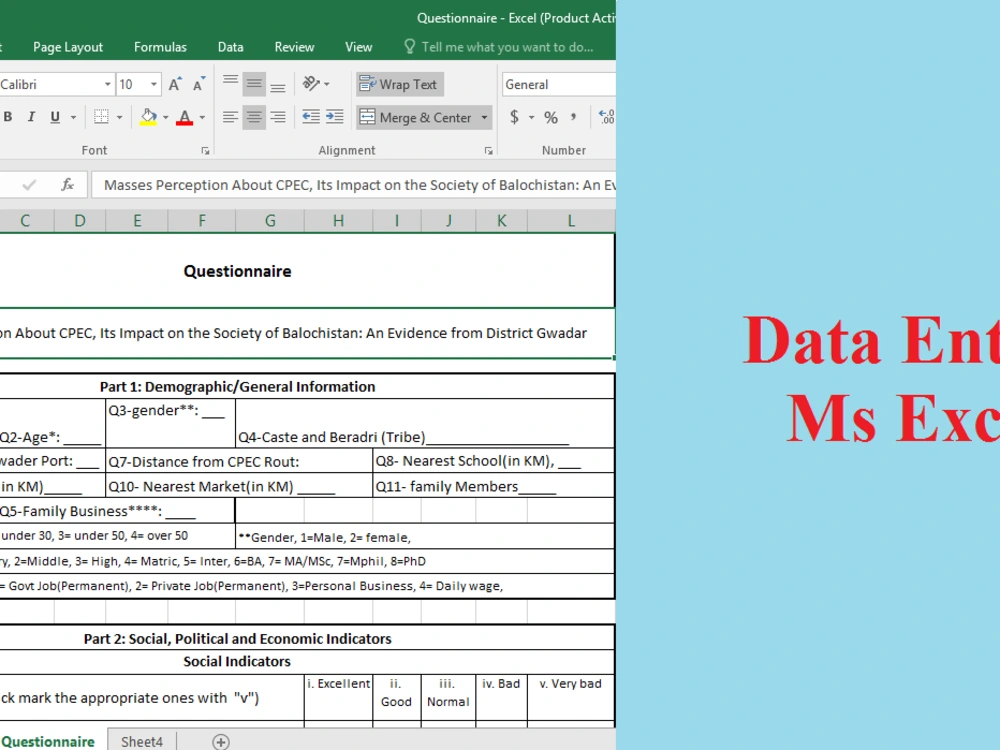The width and height of the screenshot is (1000, 750).
Task: Click the Borders icon
Action: (x=101, y=117)
